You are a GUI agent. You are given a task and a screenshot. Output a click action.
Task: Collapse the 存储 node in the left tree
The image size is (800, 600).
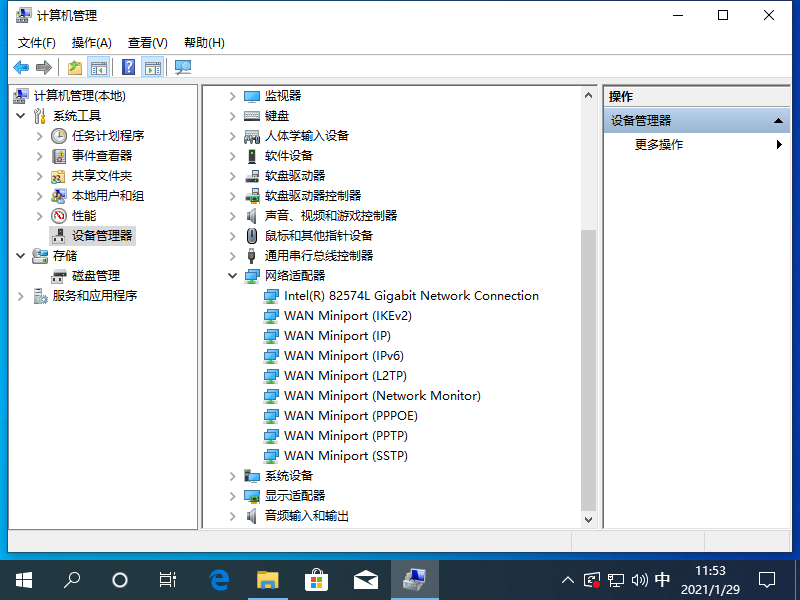click(20, 256)
